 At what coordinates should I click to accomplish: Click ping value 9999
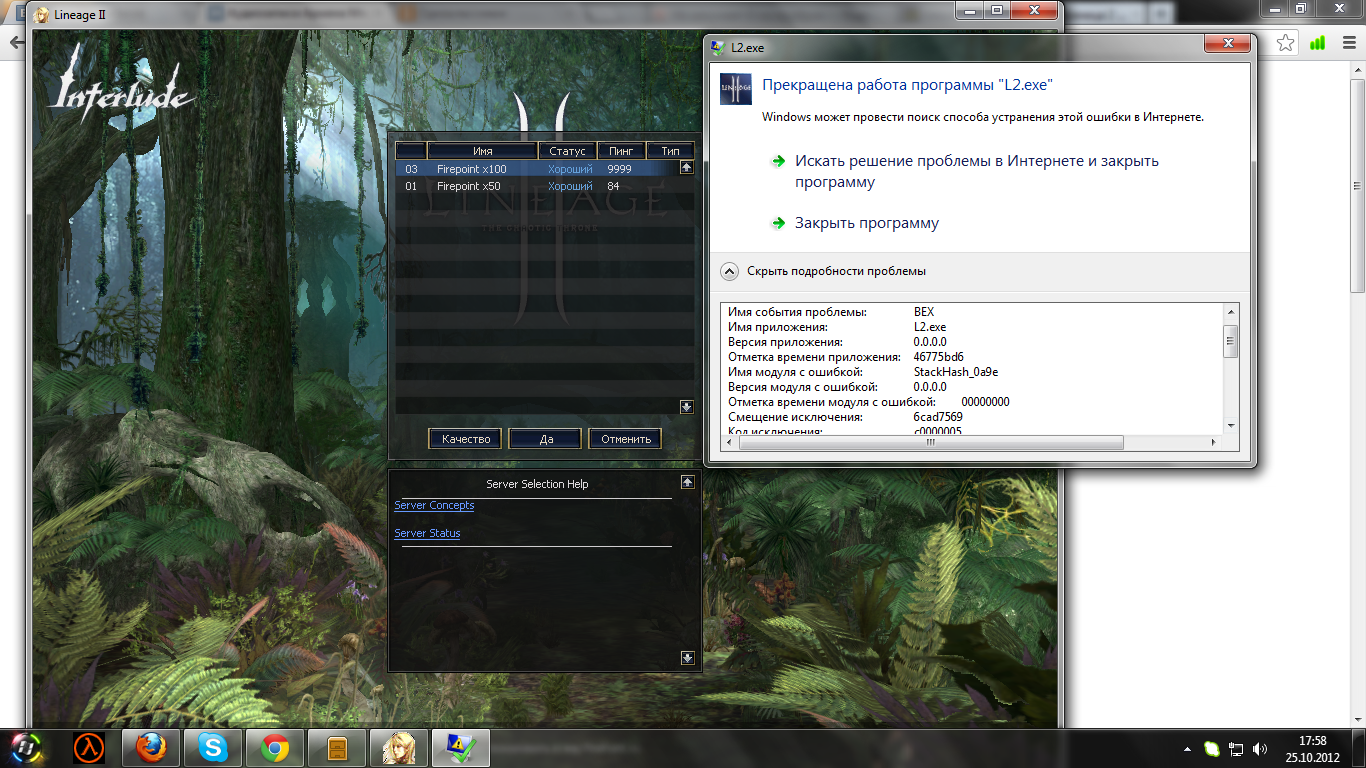[x=619, y=169]
